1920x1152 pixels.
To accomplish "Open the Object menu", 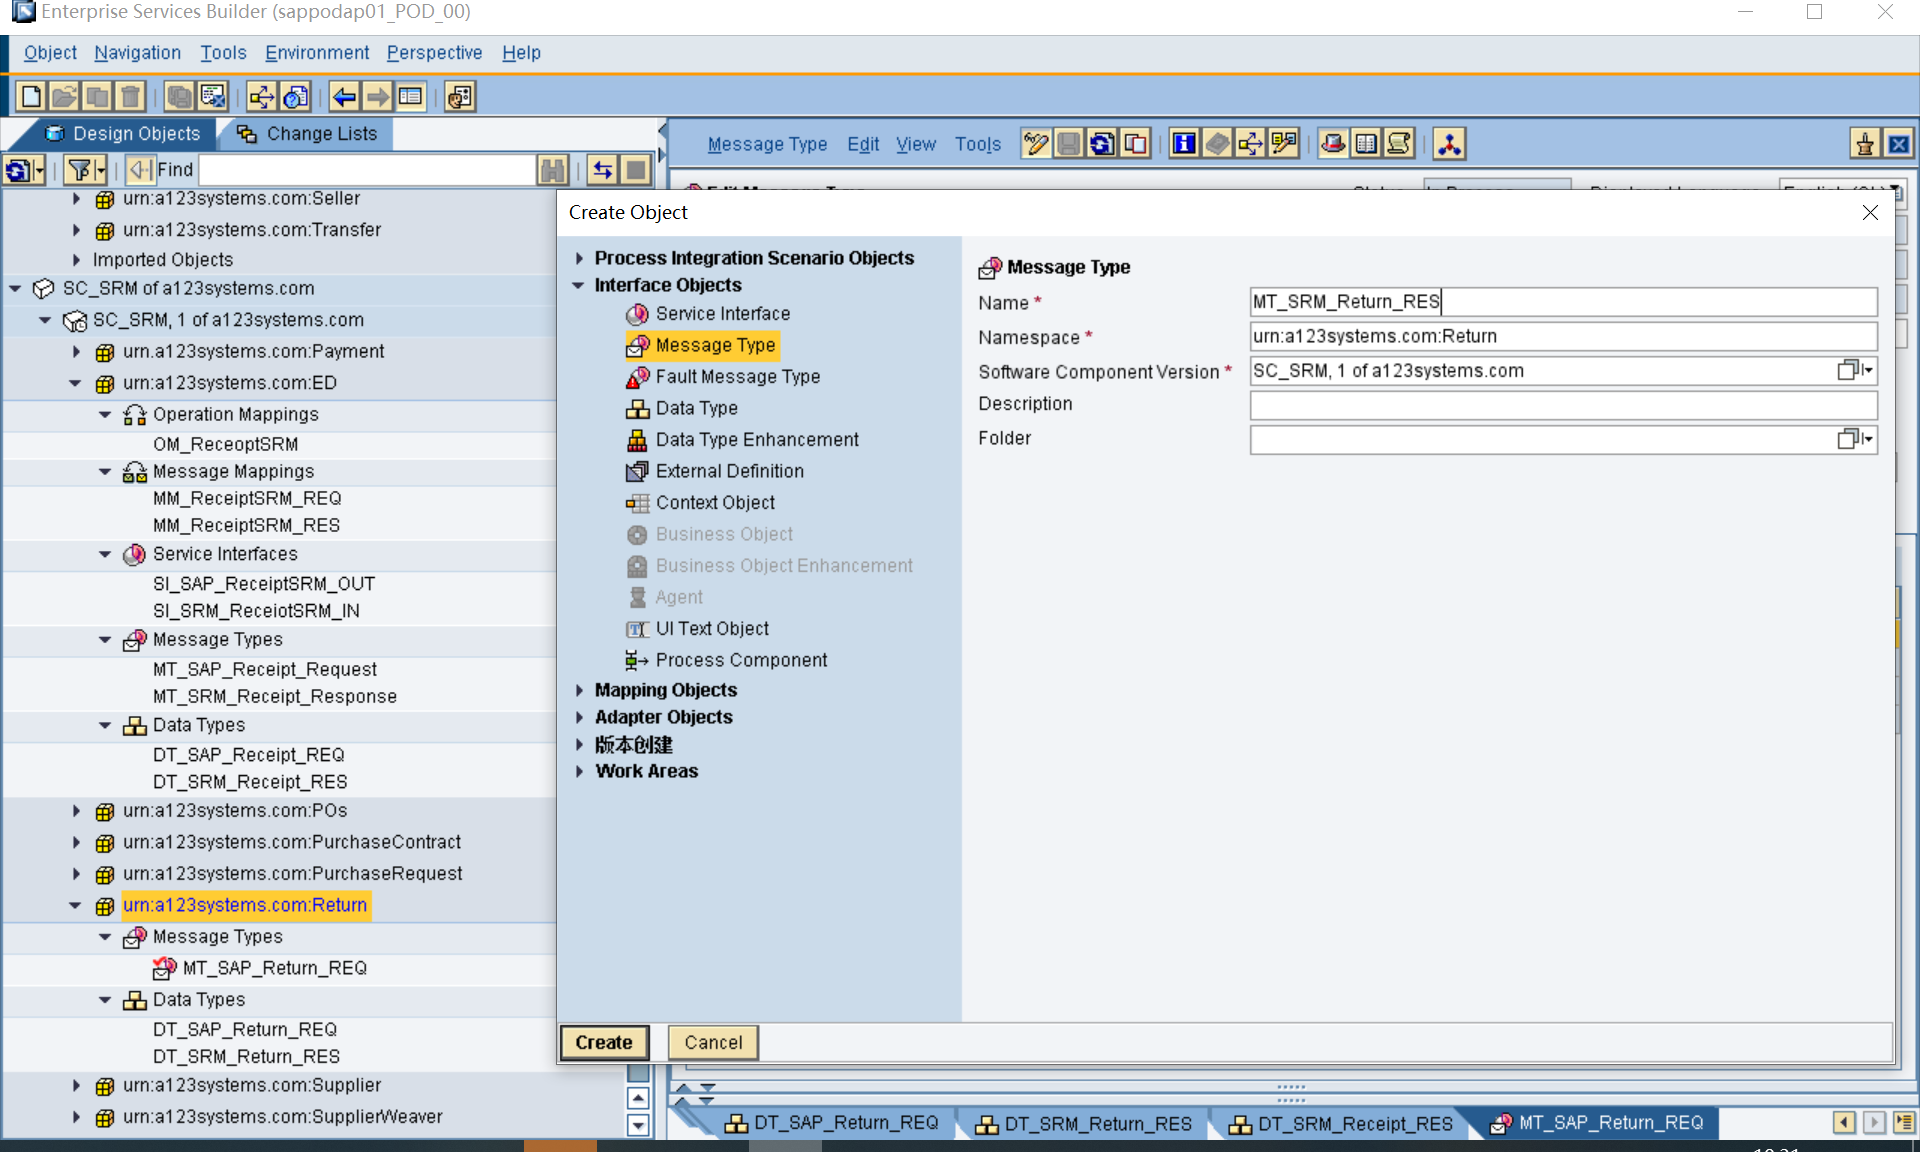I will [x=50, y=53].
